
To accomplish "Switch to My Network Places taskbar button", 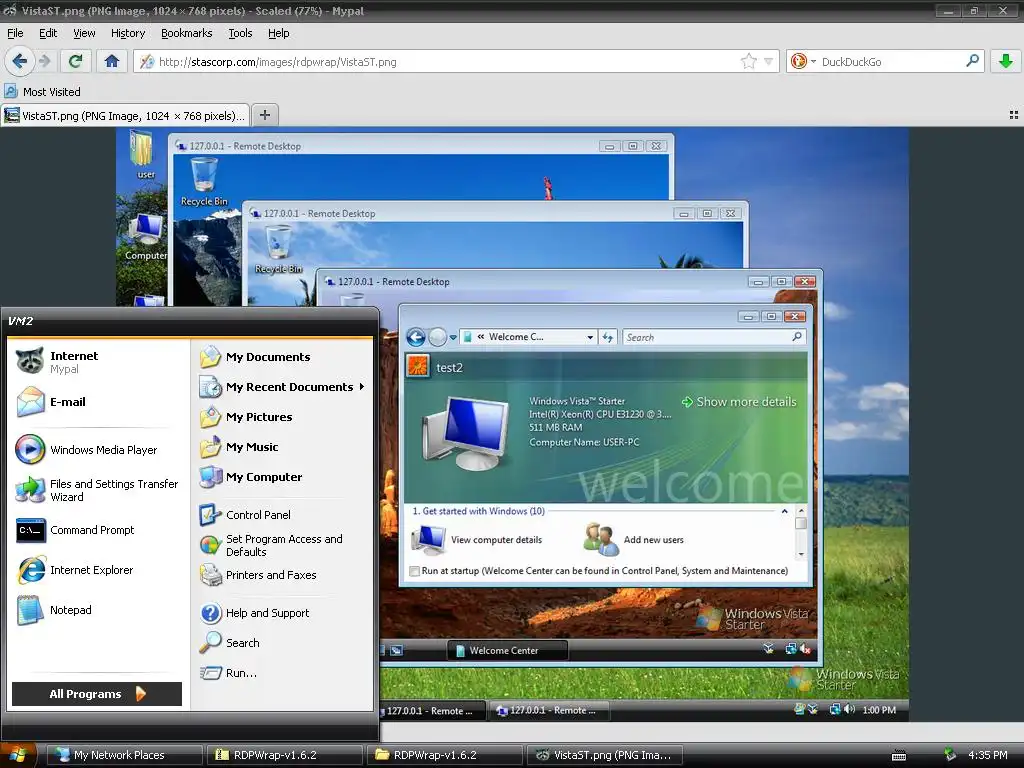I will [124, 755].
